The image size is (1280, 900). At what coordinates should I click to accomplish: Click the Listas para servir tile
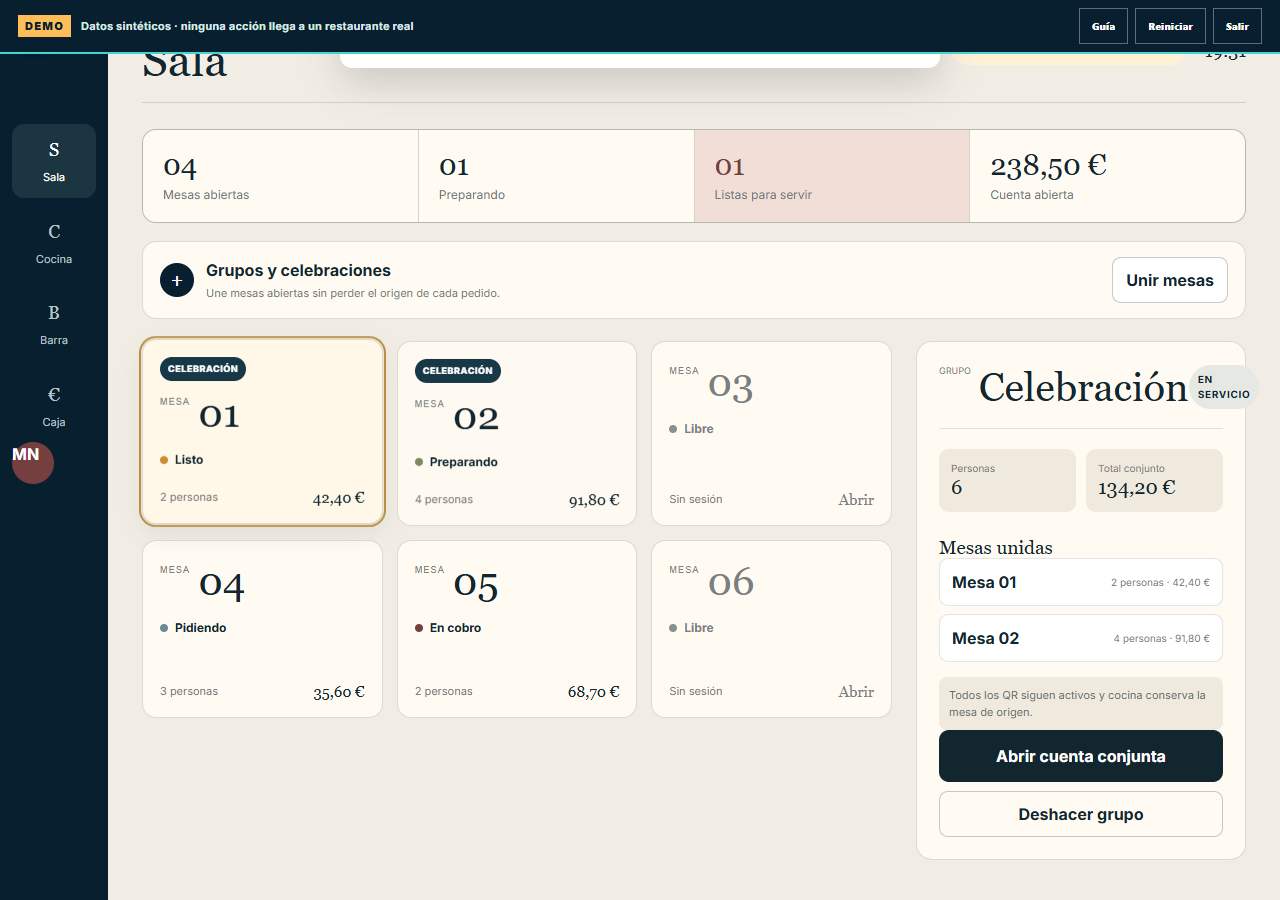(832, 176)
